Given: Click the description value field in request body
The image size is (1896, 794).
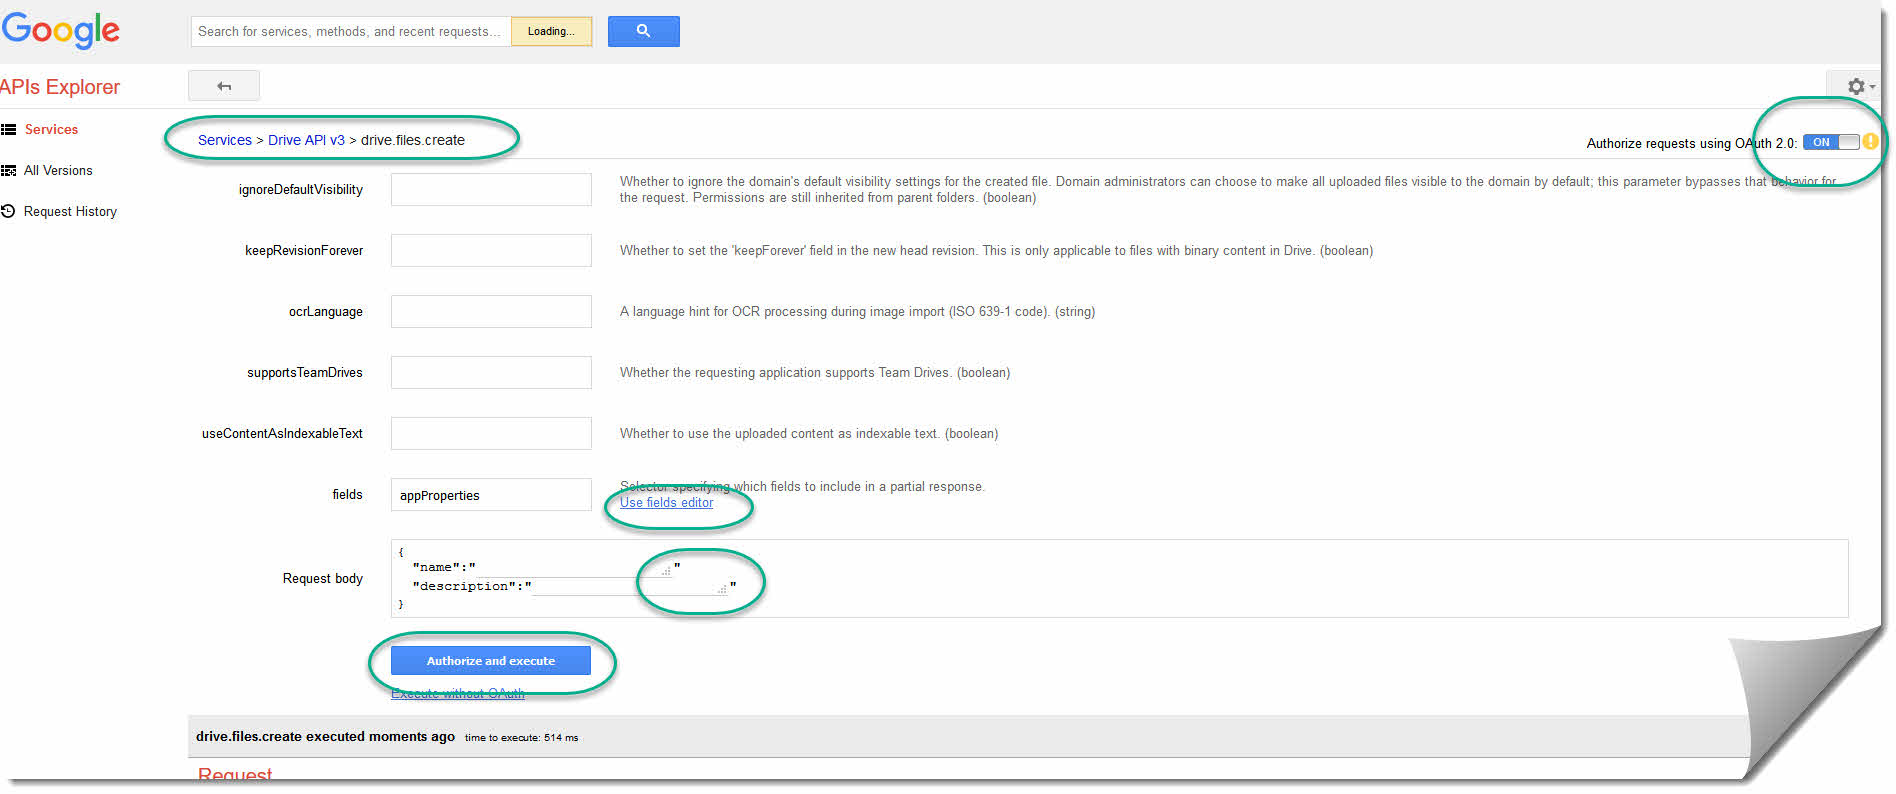Looking at the screenshot, I should 630,586.
